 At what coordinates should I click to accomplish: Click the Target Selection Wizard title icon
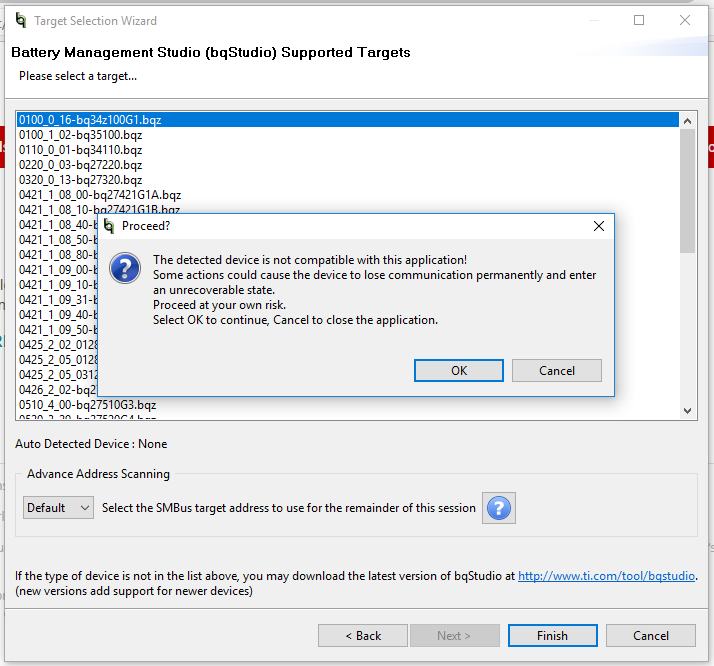(21, 20)
